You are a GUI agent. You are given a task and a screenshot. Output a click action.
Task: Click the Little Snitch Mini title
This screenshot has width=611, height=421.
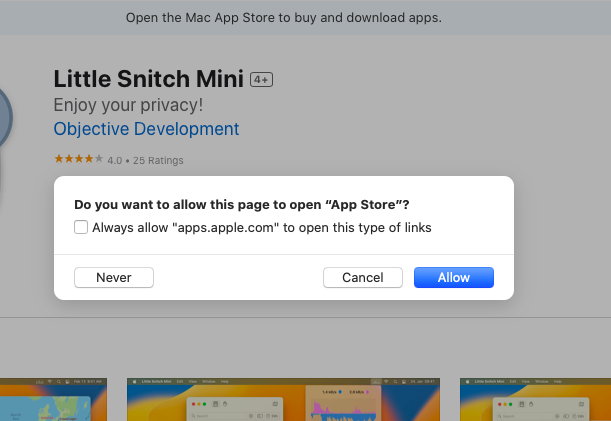pyautogui.click(x=148, y=78)
